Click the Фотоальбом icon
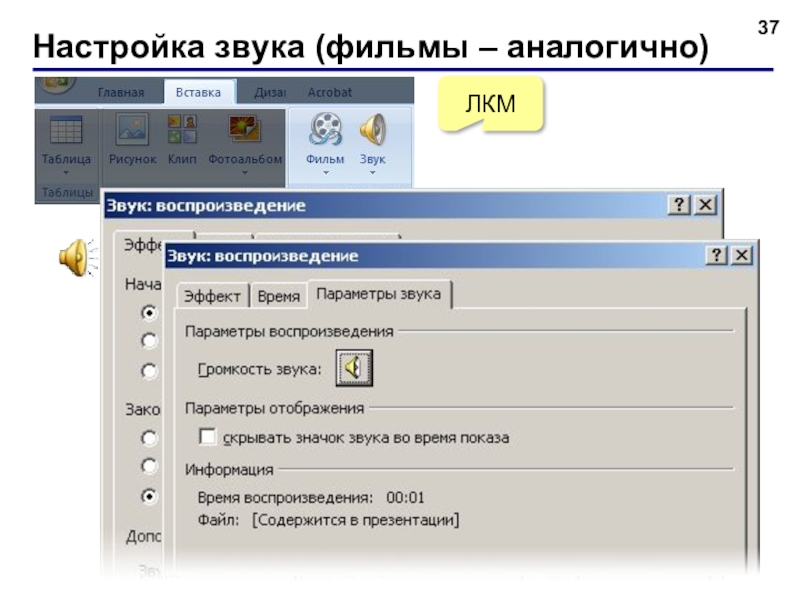 pyautogui.click(x=245, y=130)
